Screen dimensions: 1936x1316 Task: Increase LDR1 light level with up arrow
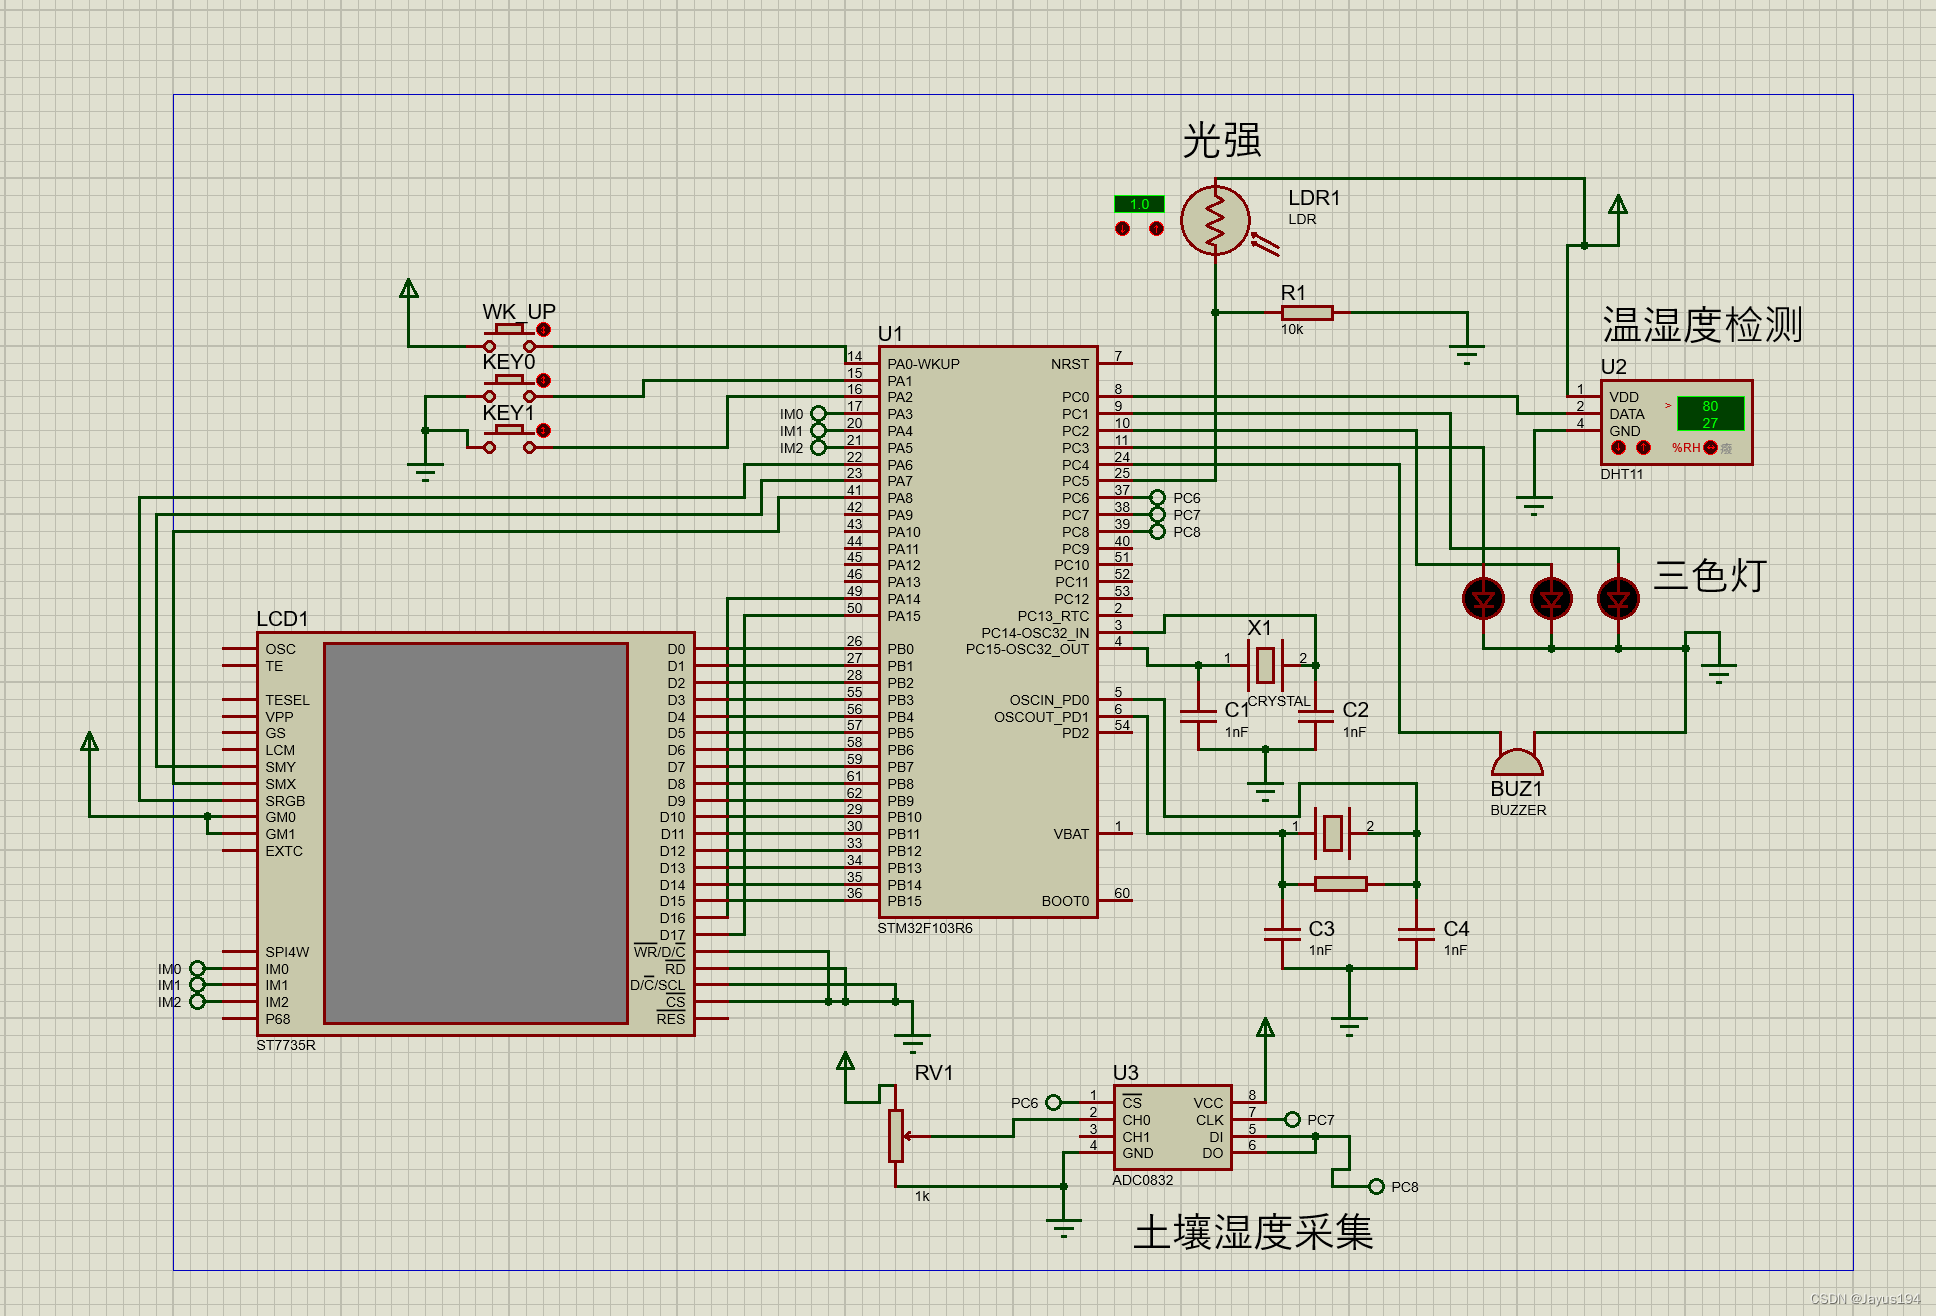click(1156, 229)
